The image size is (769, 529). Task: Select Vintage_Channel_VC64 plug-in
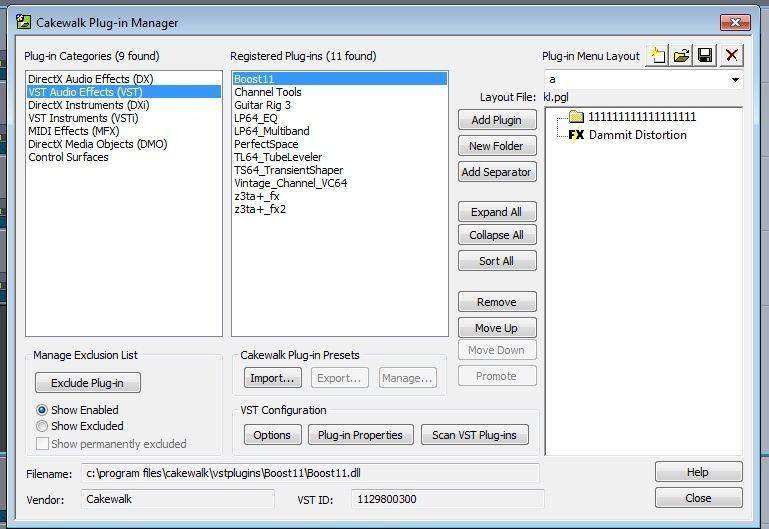point(340,183)
